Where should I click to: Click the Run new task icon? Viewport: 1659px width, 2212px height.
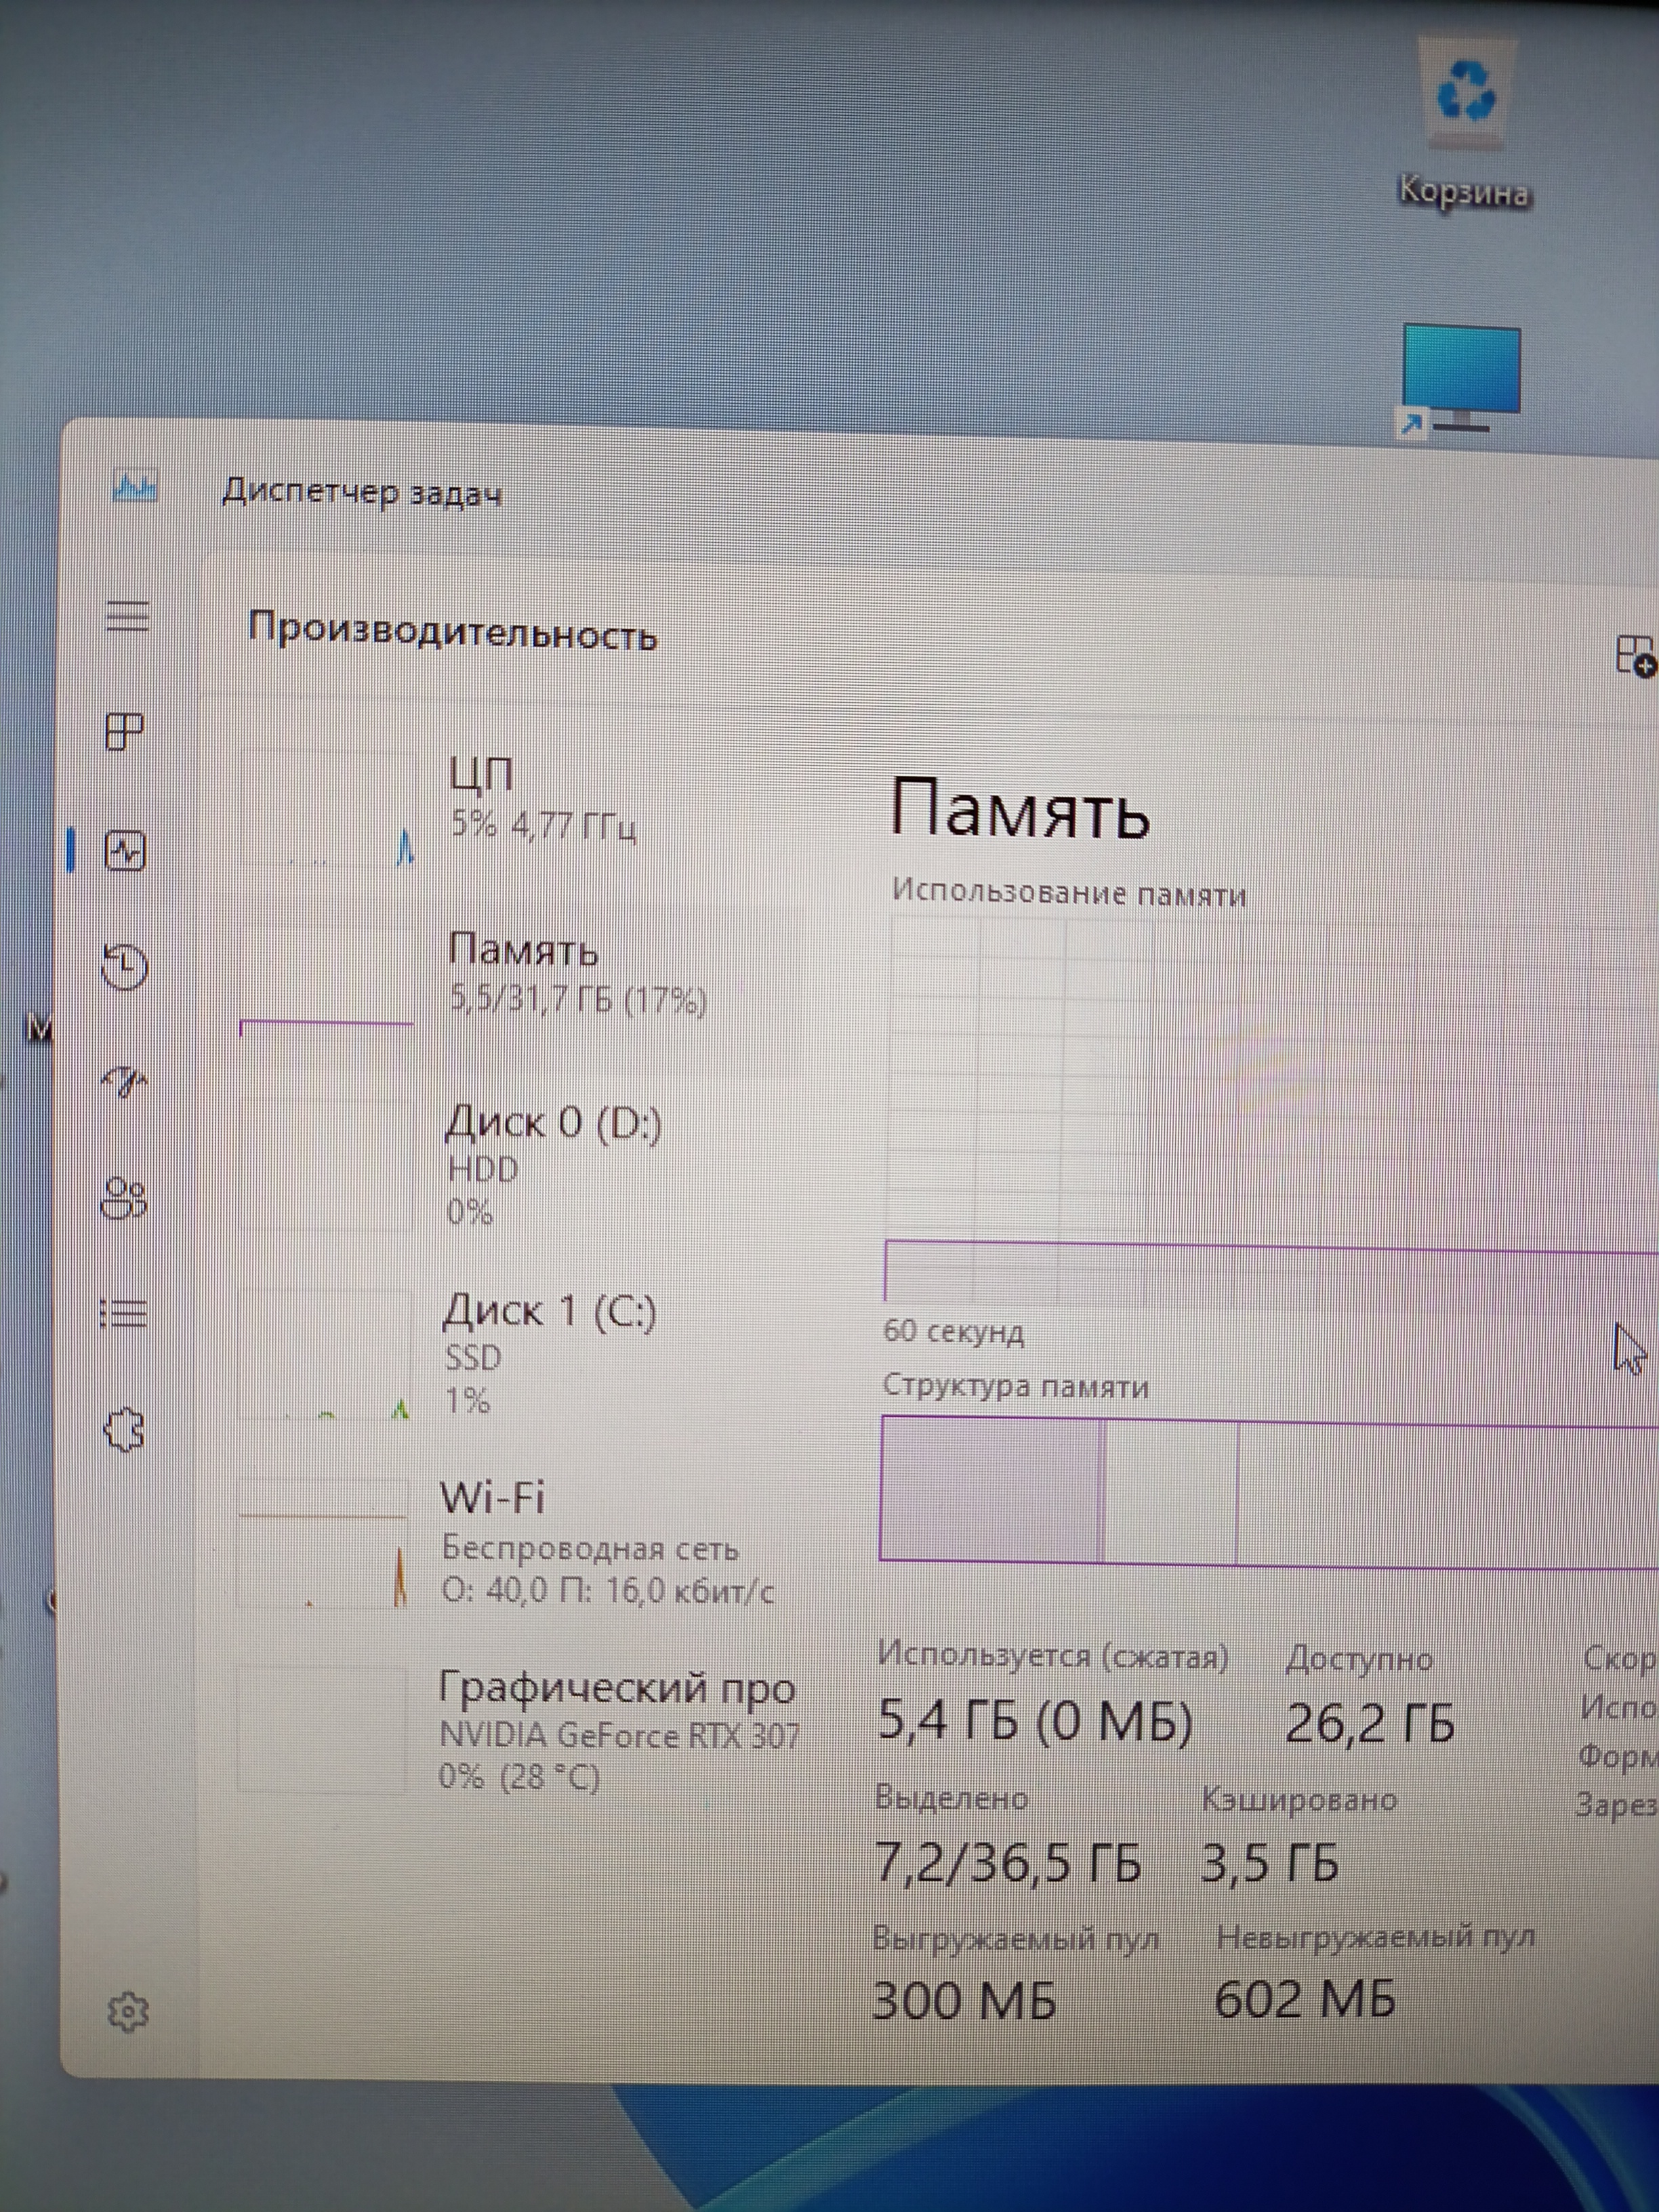click(x=1635, y=656)
